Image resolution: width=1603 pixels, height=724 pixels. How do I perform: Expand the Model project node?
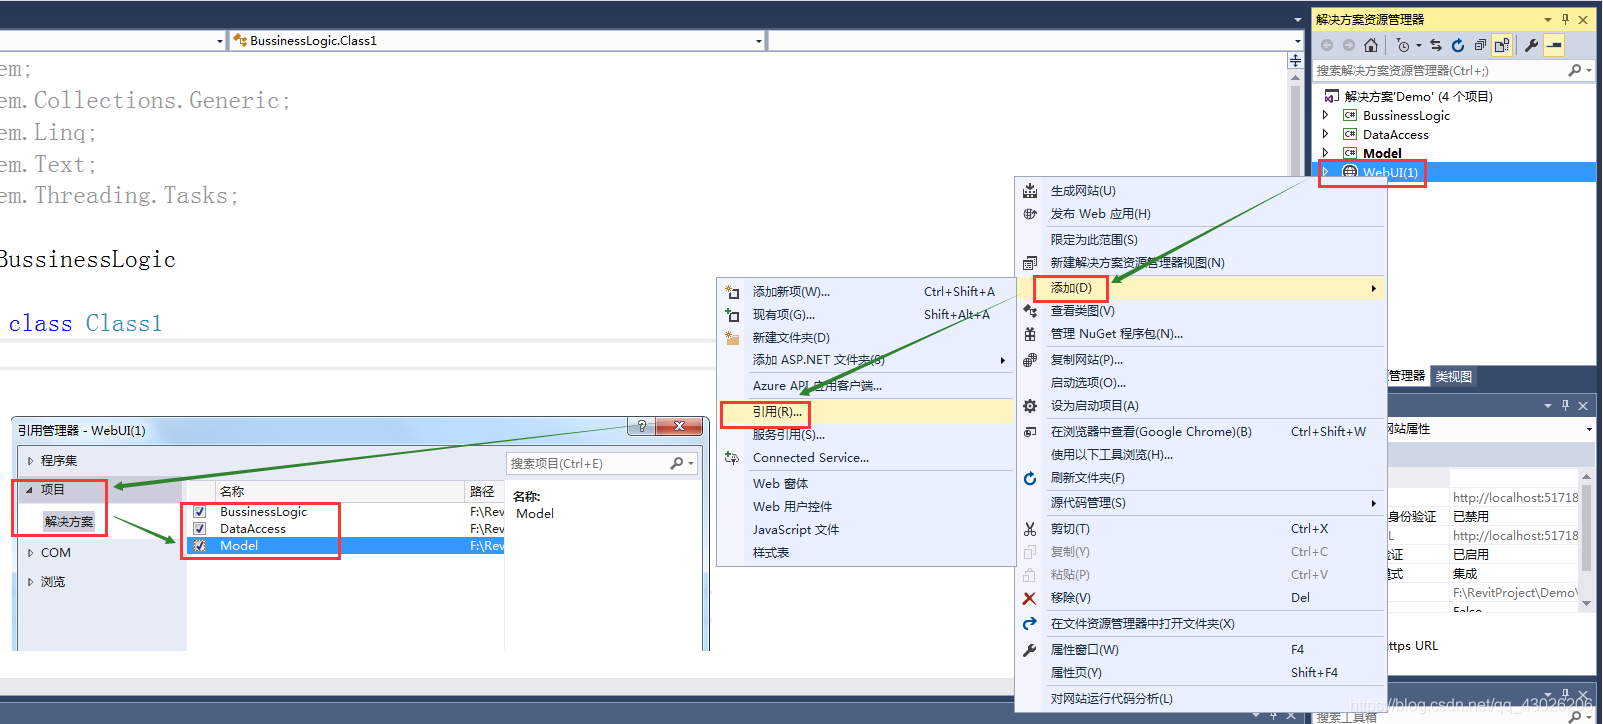coord(1326,153)
